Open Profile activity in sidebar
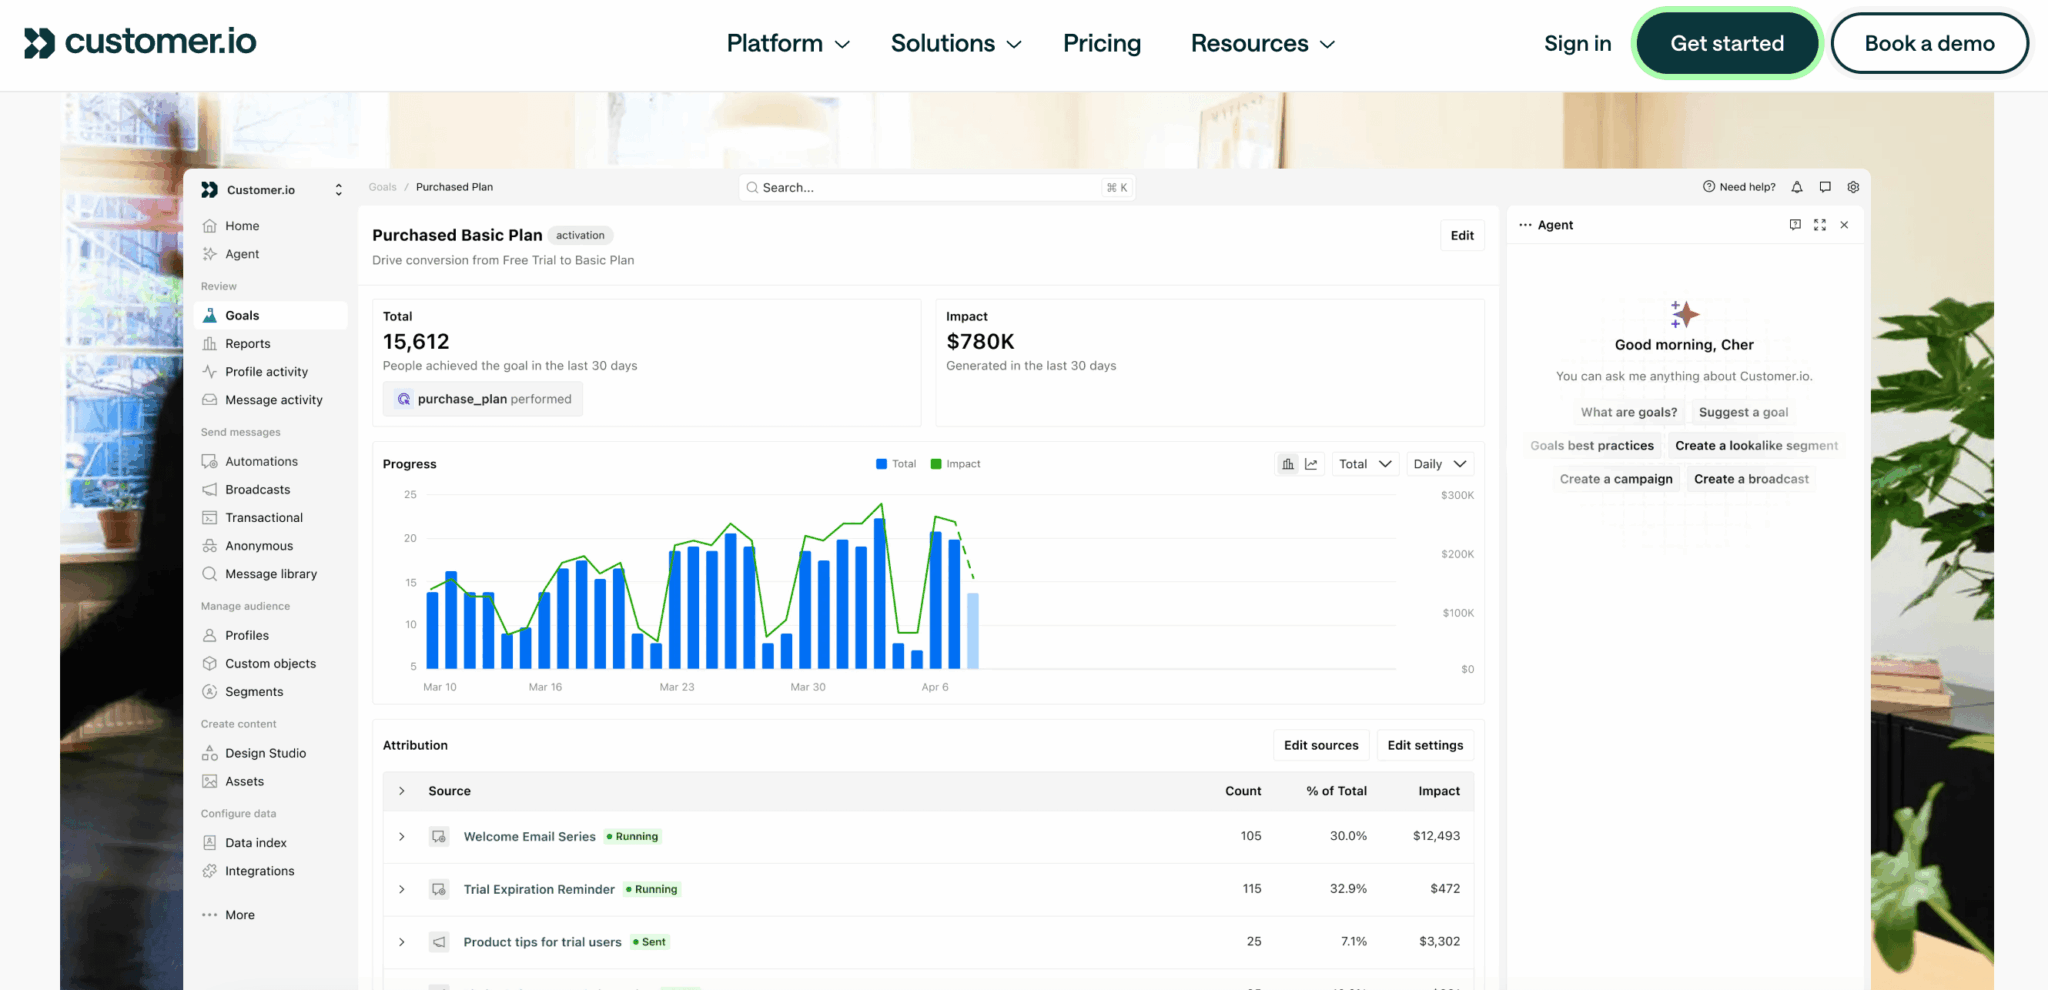The width and height of the screenshot is (2048, 990). [271, 372]
